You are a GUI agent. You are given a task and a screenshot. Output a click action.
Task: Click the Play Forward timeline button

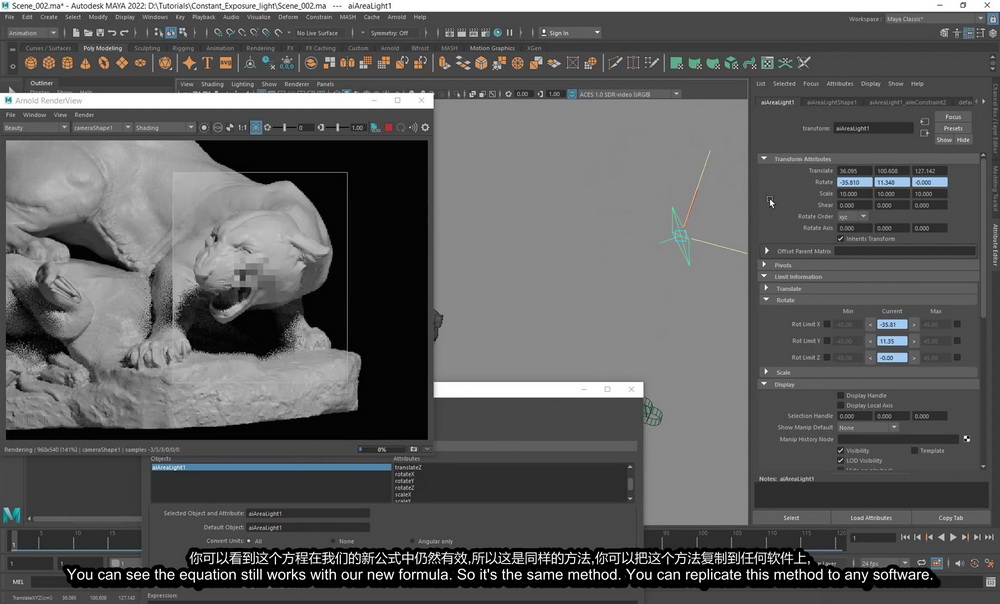point(953,537)
